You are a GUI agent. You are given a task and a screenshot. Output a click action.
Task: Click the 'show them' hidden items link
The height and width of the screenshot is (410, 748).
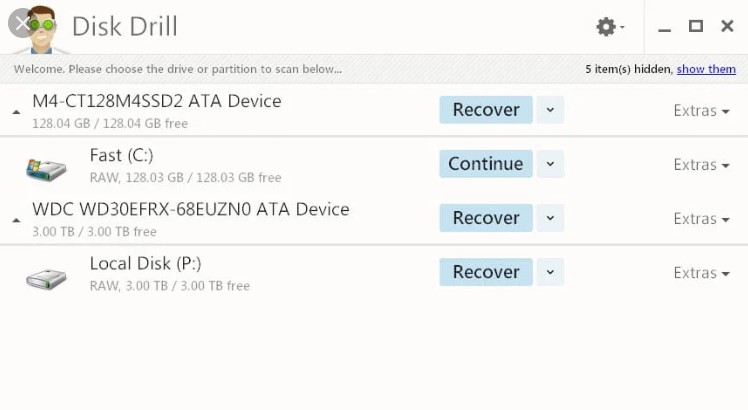[x=706, y=69]
